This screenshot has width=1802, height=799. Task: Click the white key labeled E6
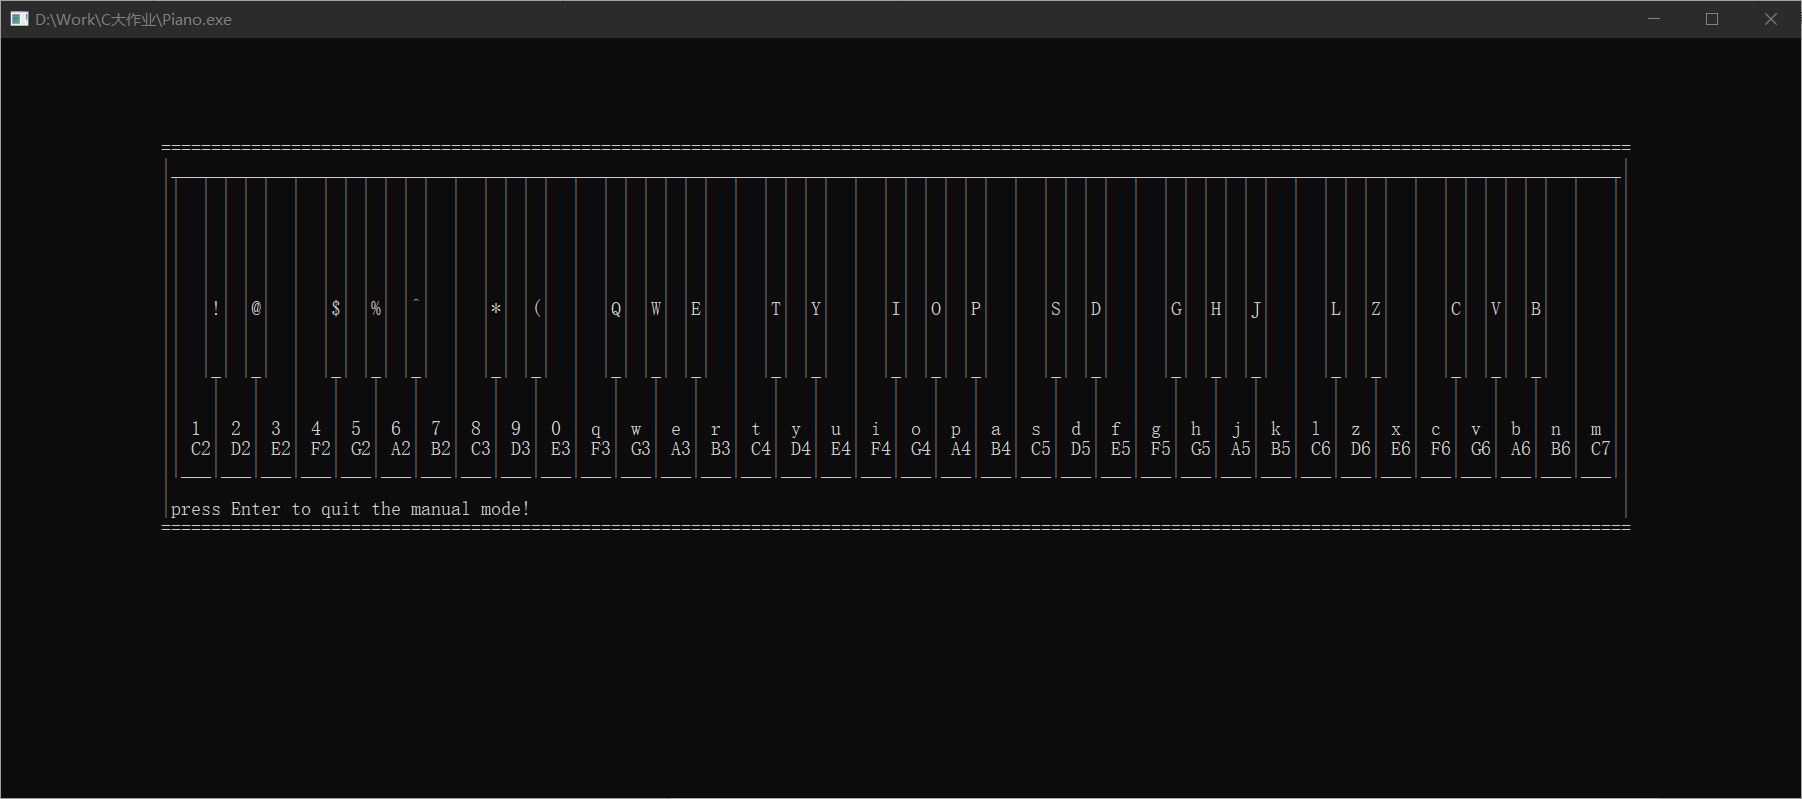point(1396,440)
